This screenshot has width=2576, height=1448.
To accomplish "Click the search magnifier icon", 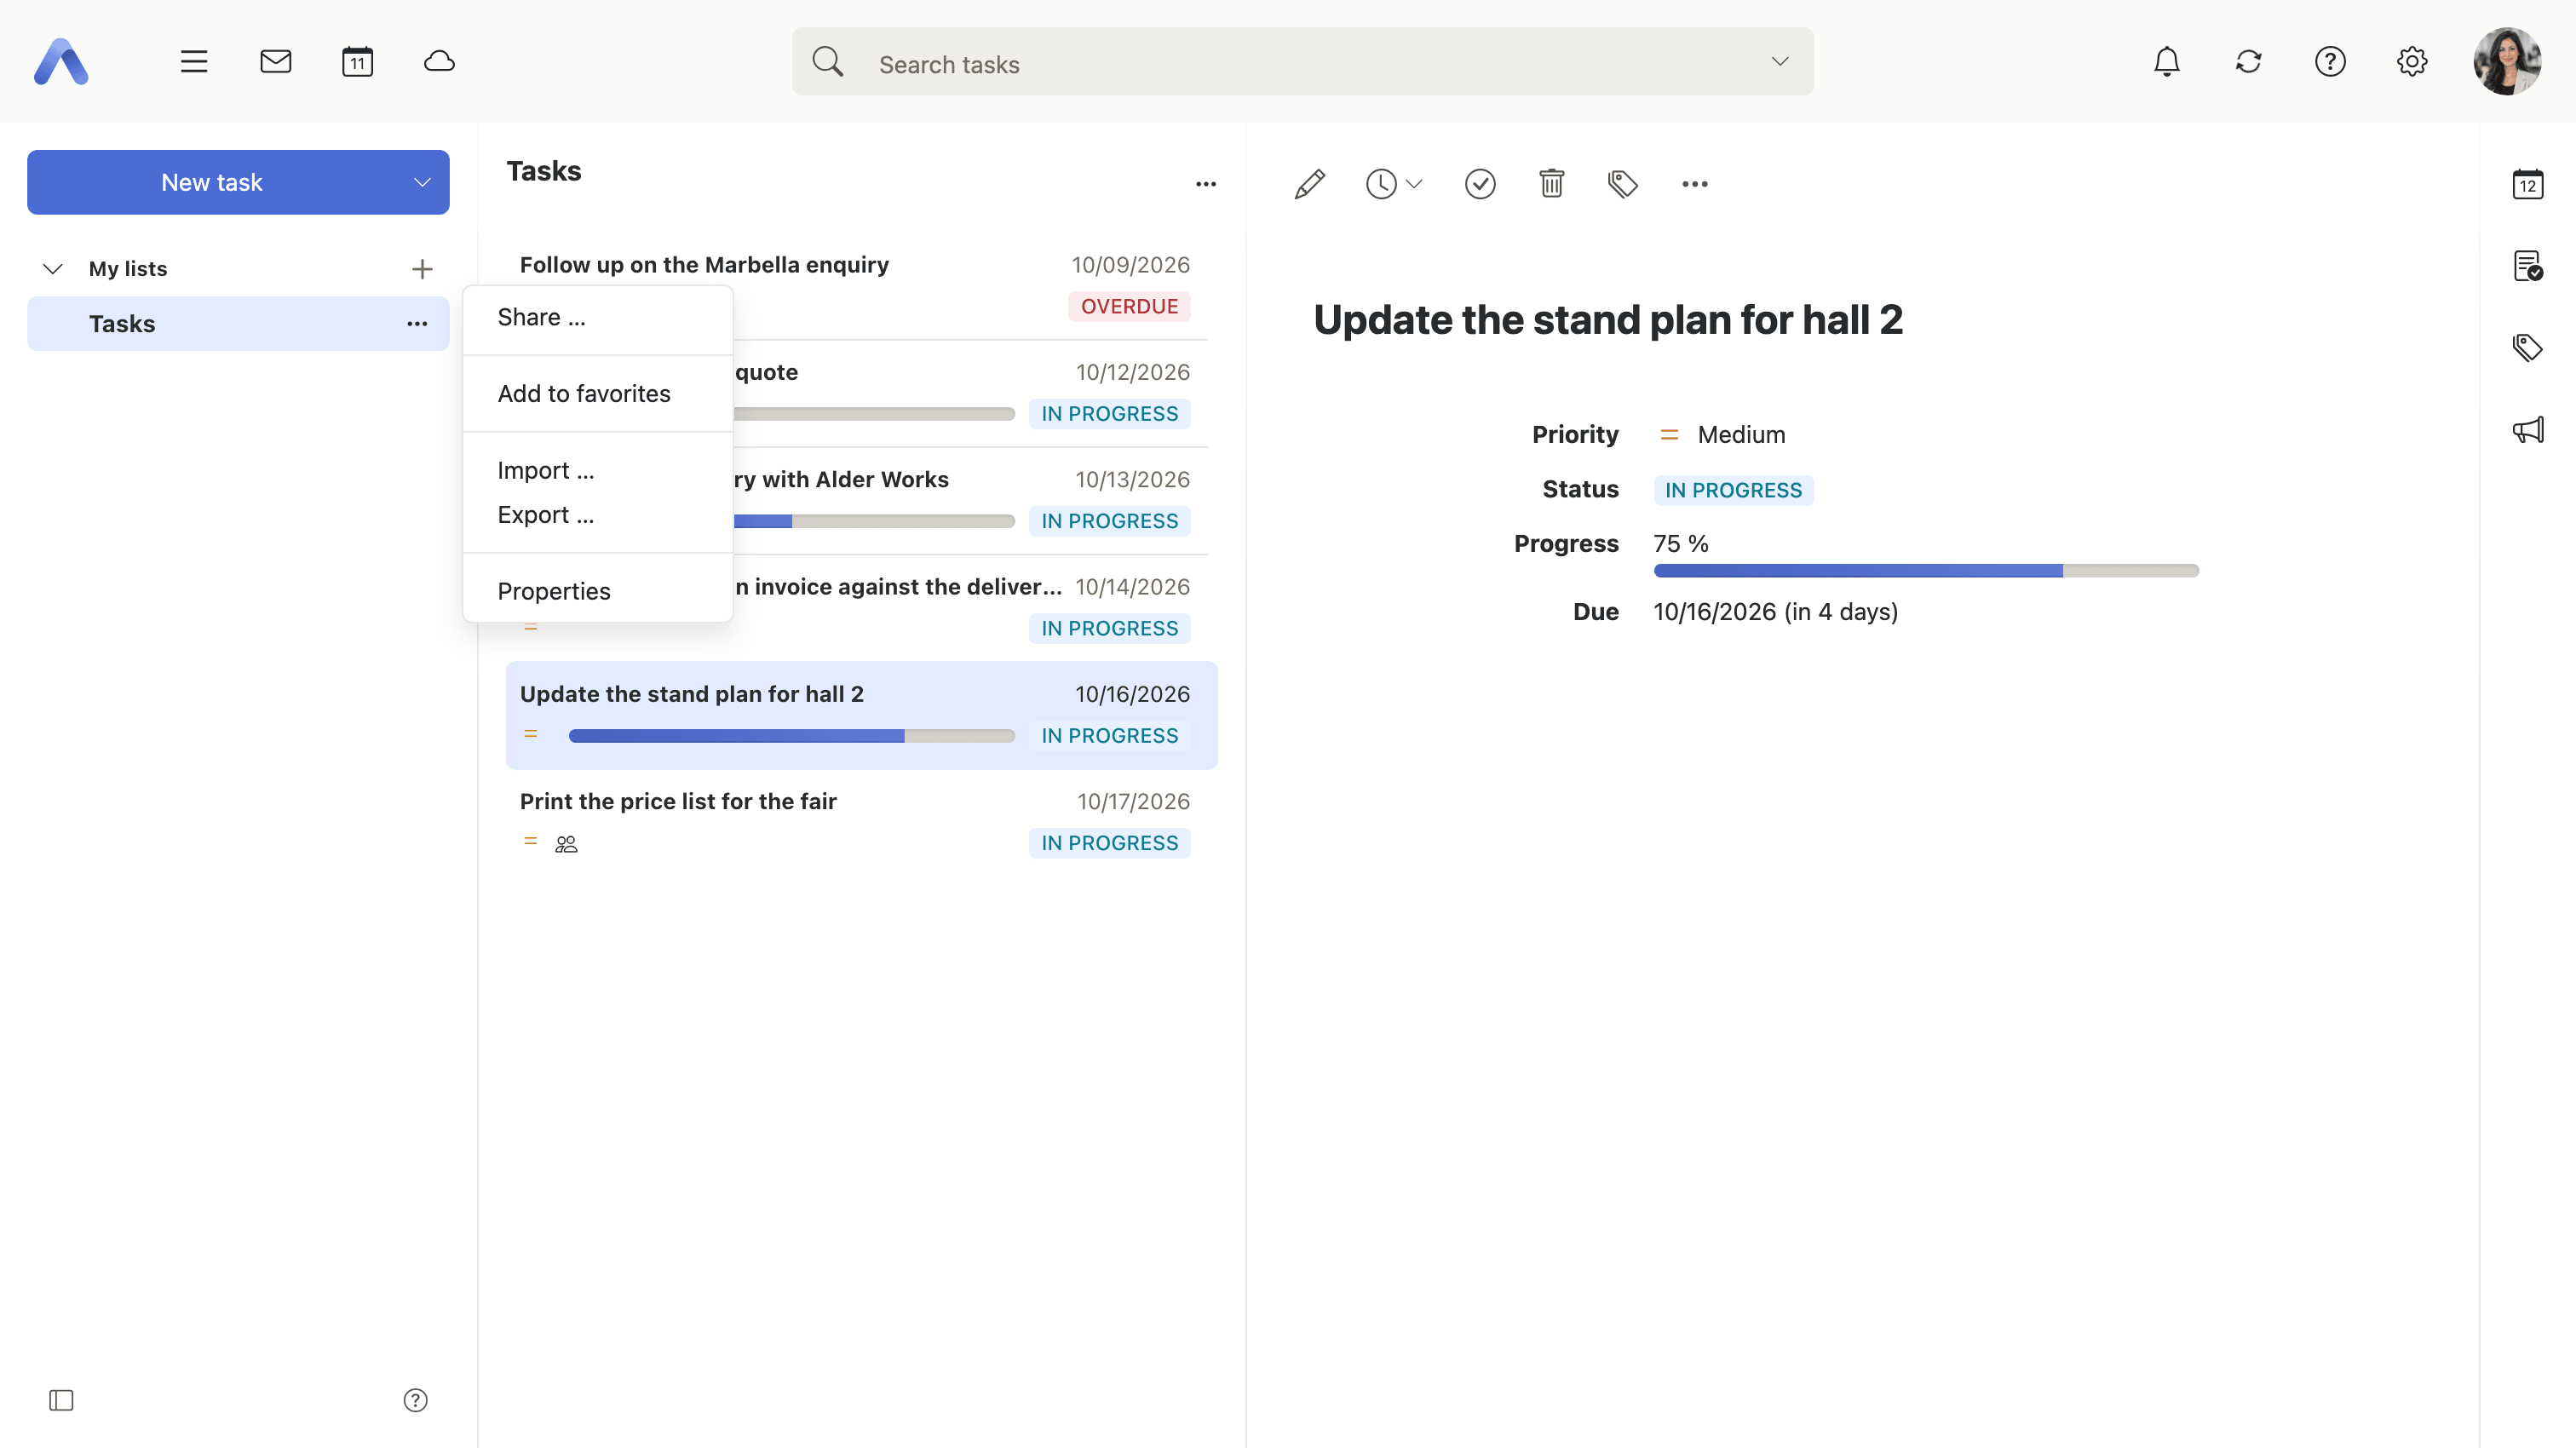I will point(828,62).
